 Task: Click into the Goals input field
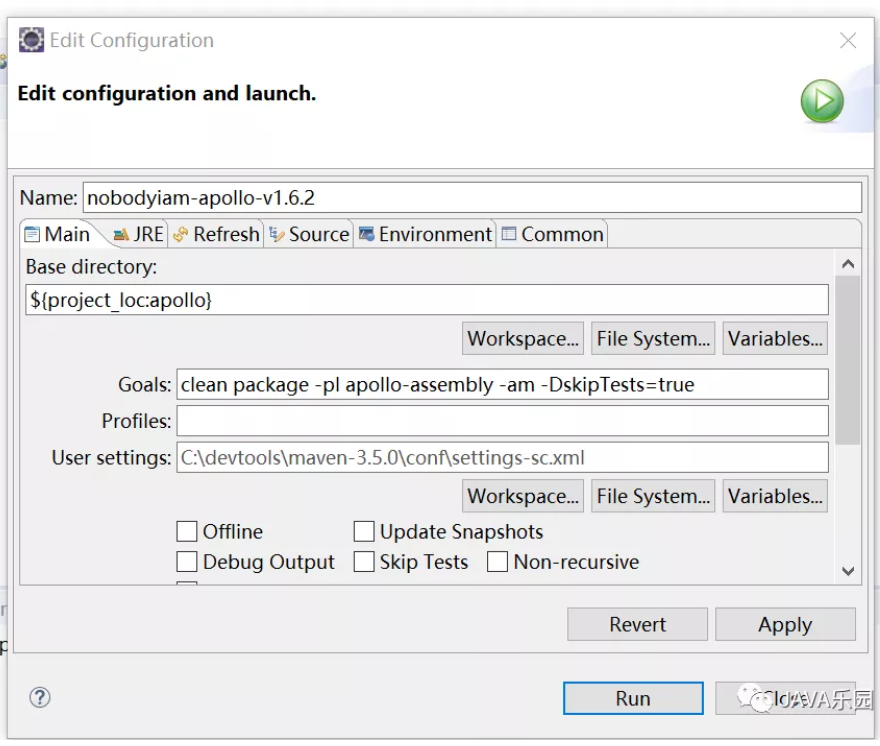502,385
